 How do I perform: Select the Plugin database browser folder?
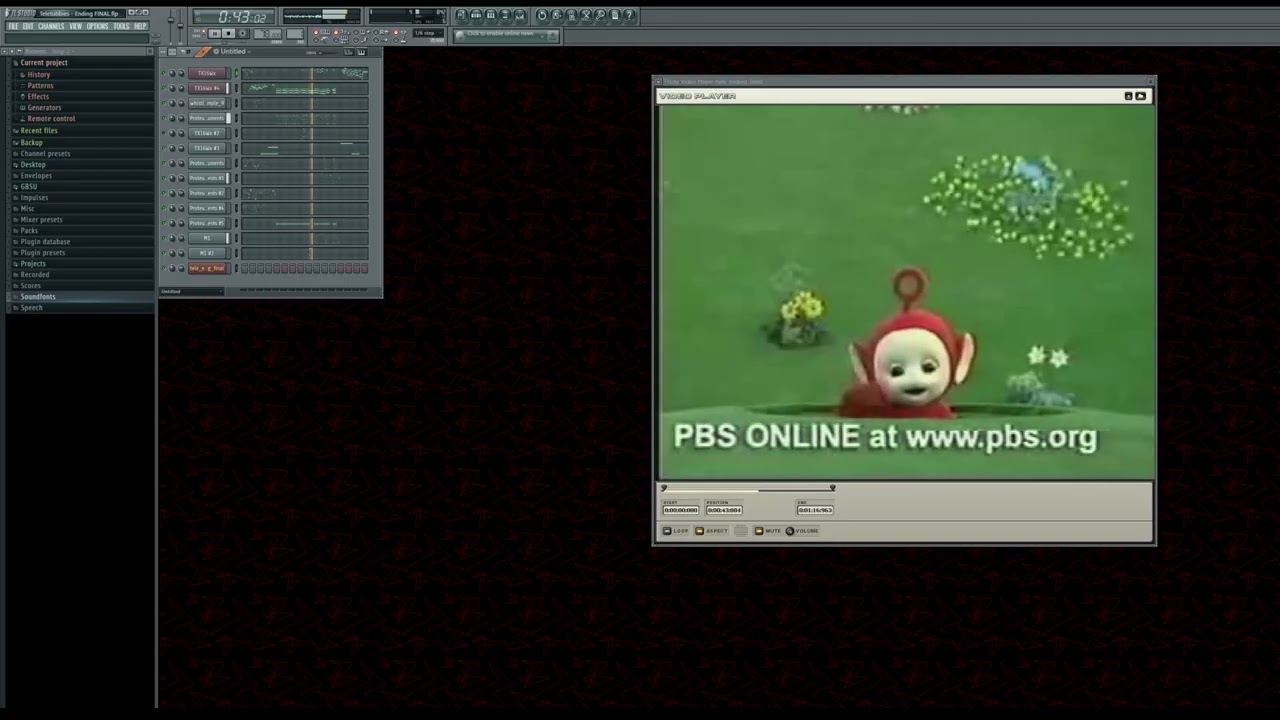[x=82, y=241]
